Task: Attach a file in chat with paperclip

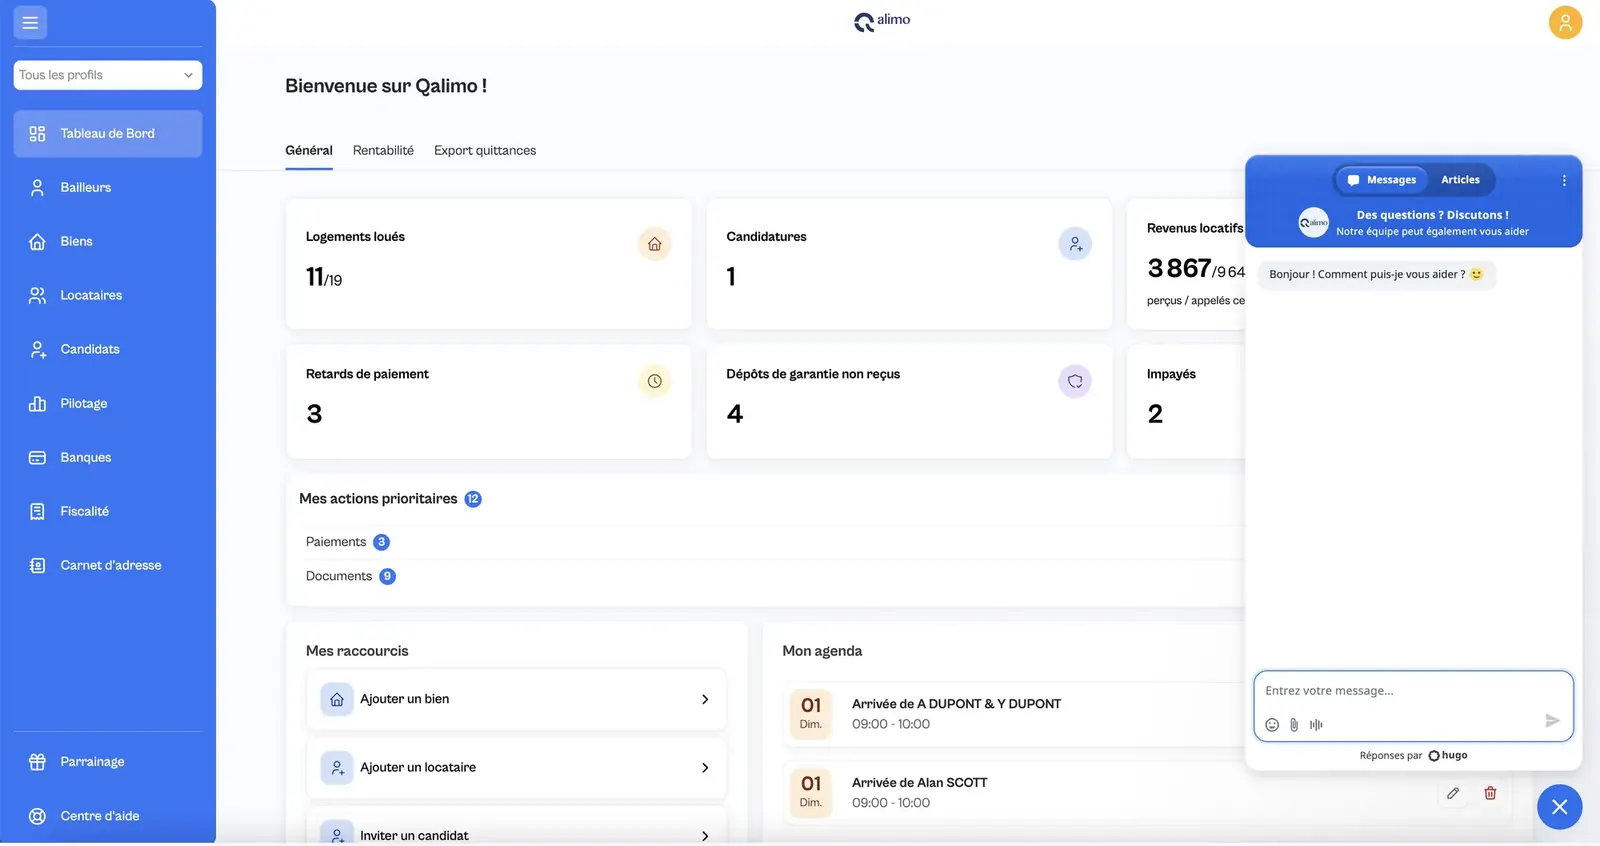Action: [1294, 724]
